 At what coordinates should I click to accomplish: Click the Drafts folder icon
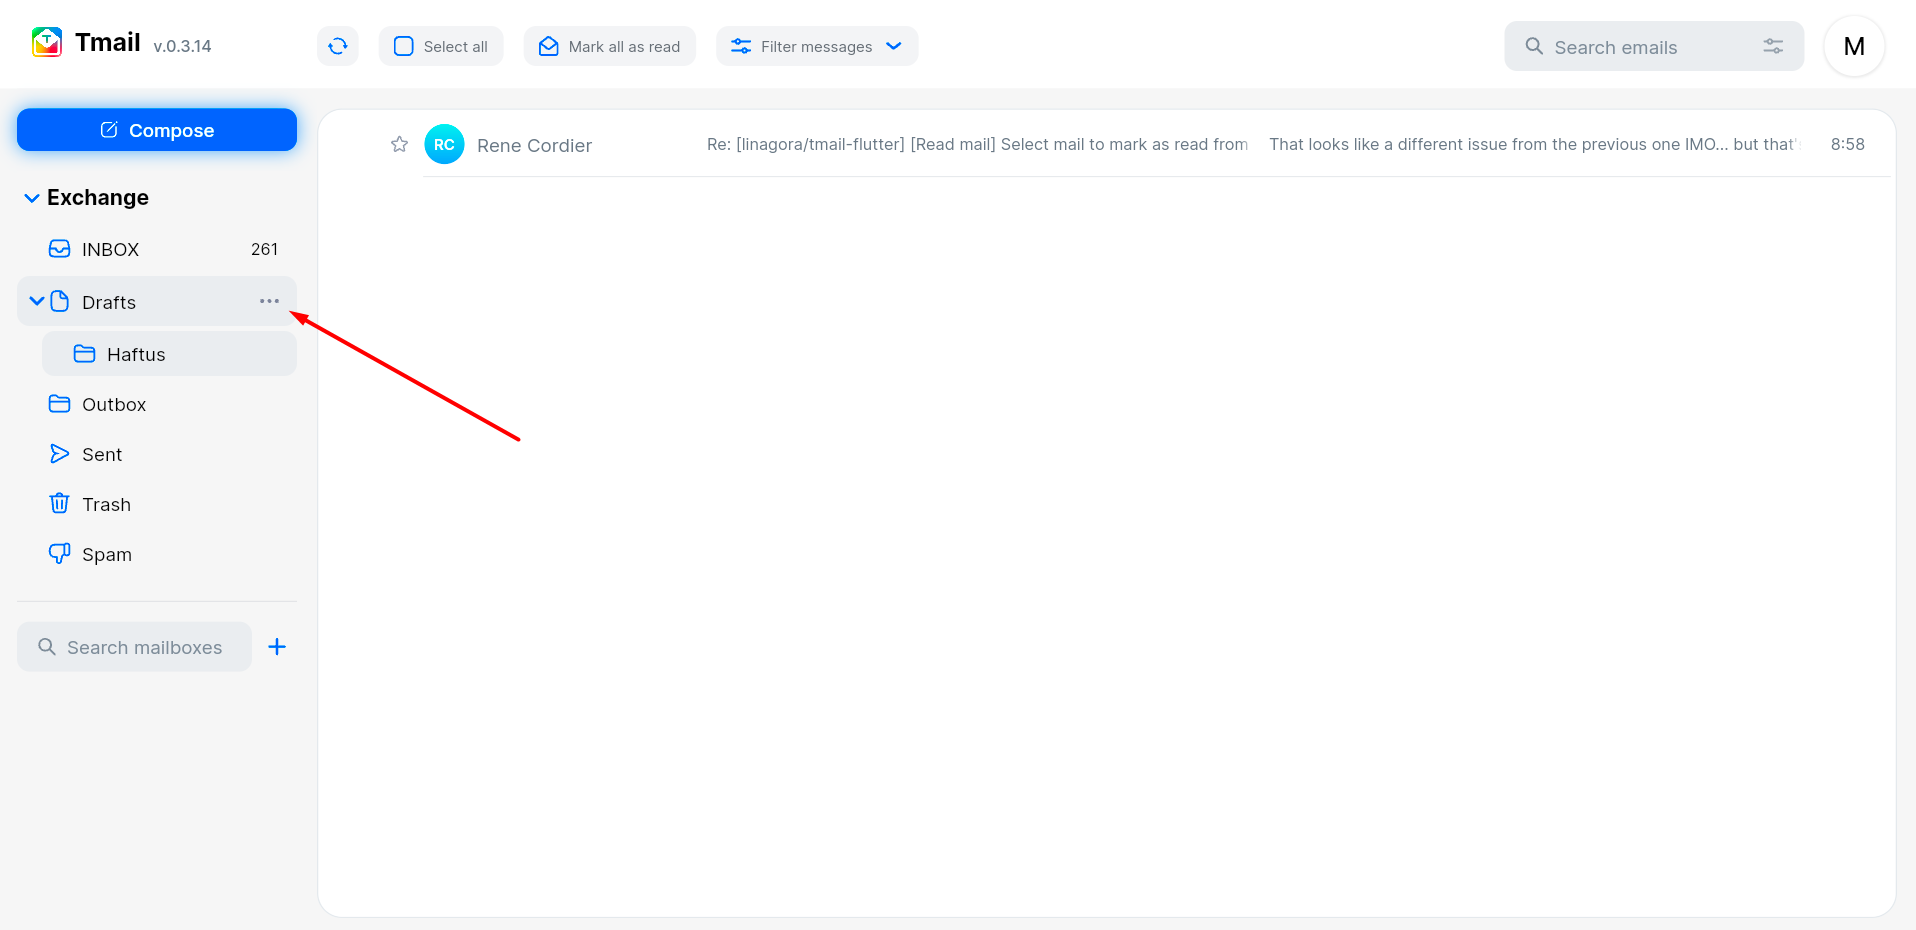[59, 301]
